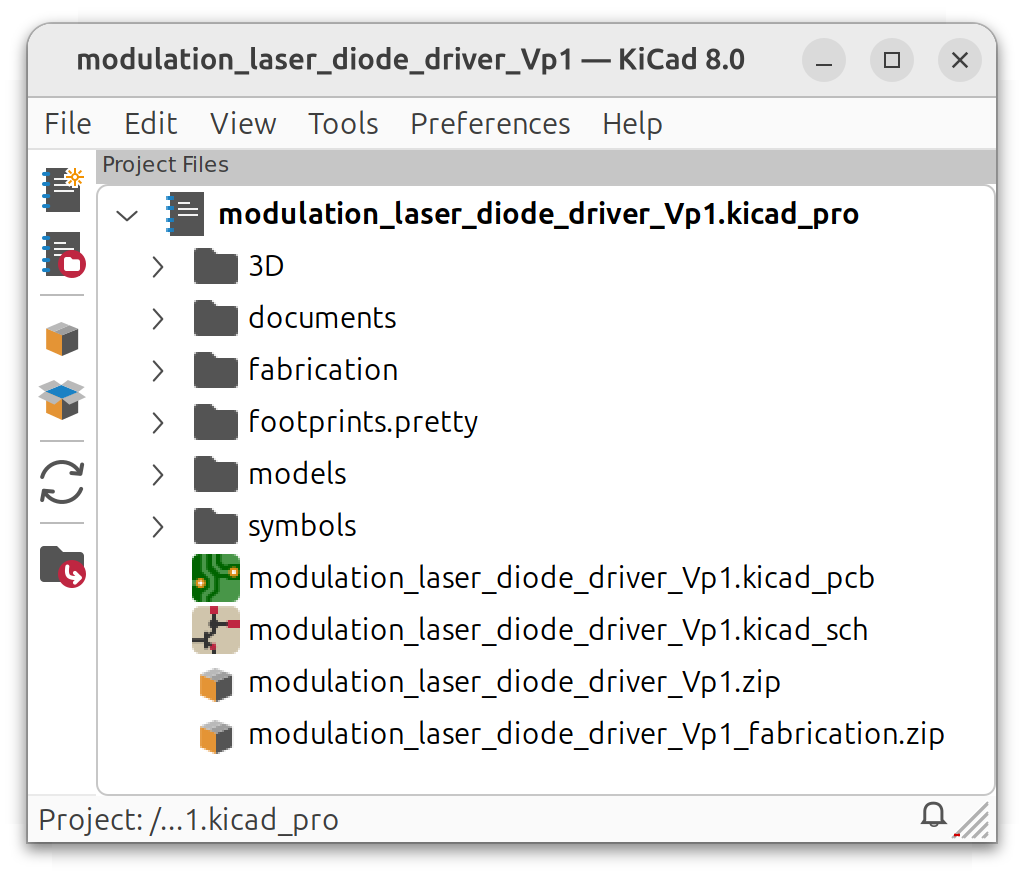Click the kicad_pro project file icon
Screen dimensions: 1024x876
(185, 213)
